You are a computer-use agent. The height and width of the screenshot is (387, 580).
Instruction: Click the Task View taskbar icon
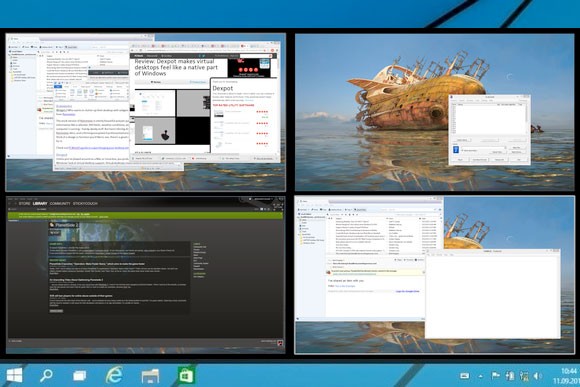[x=80, y=376]
